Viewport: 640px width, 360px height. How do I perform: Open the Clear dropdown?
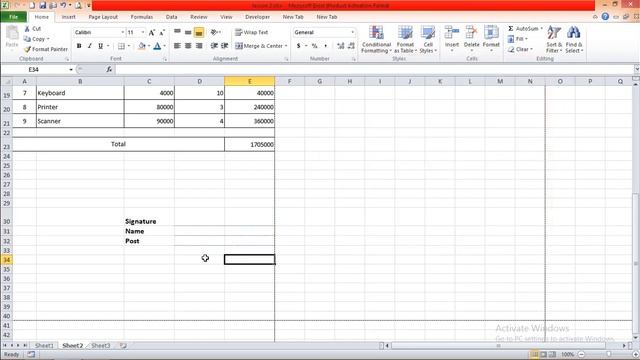click(520, 49)
